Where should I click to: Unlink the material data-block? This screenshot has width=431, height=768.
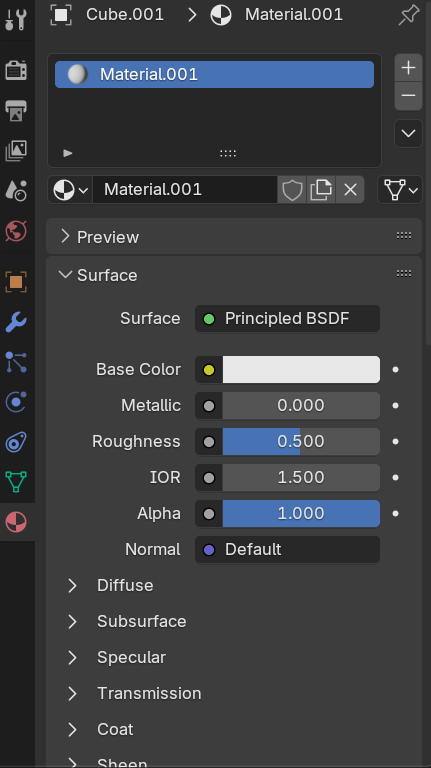point(350,190)
